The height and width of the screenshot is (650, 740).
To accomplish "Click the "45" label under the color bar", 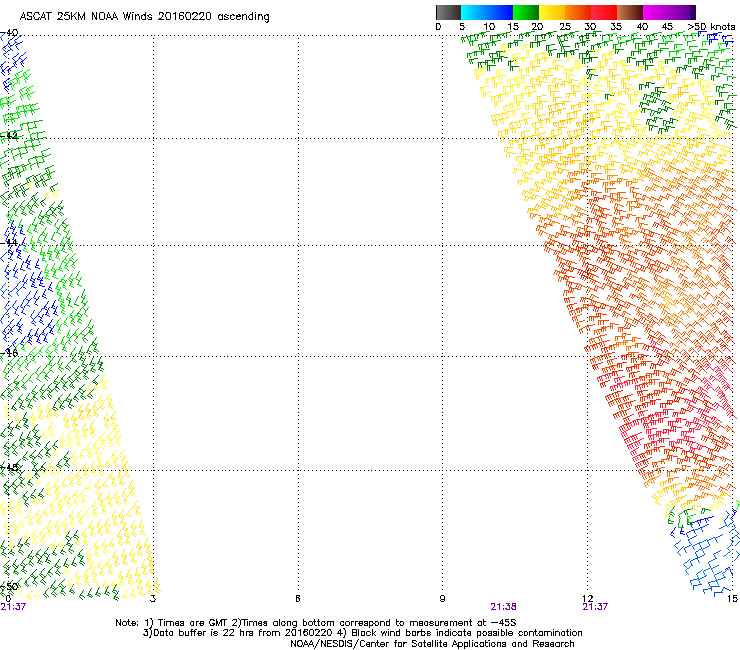I will click(x=667, y=27).
